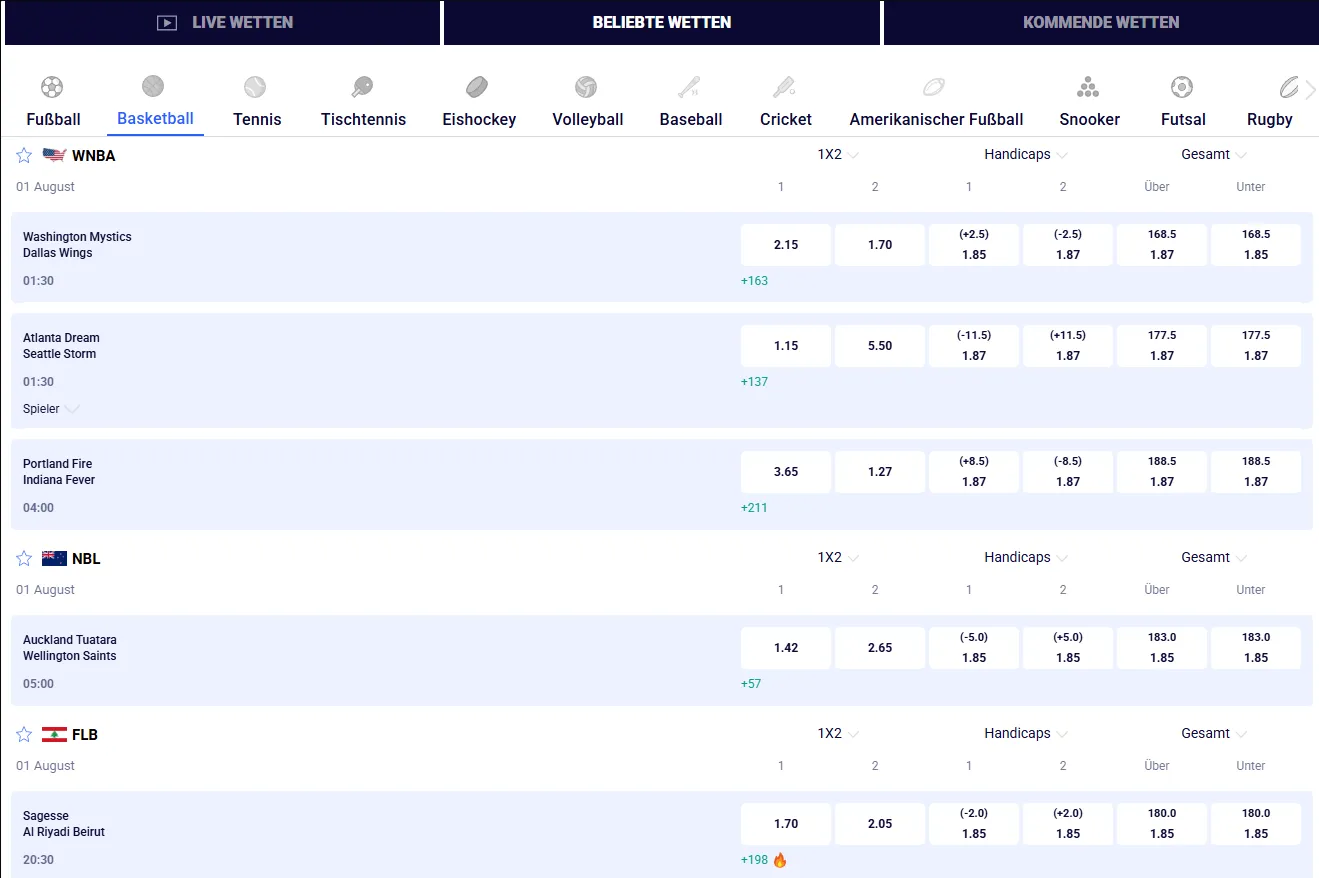This screenshot has width=1319, height=878.
Task: Open the KOMMENDE WETTEN tab
Action: coord(1101,23)
